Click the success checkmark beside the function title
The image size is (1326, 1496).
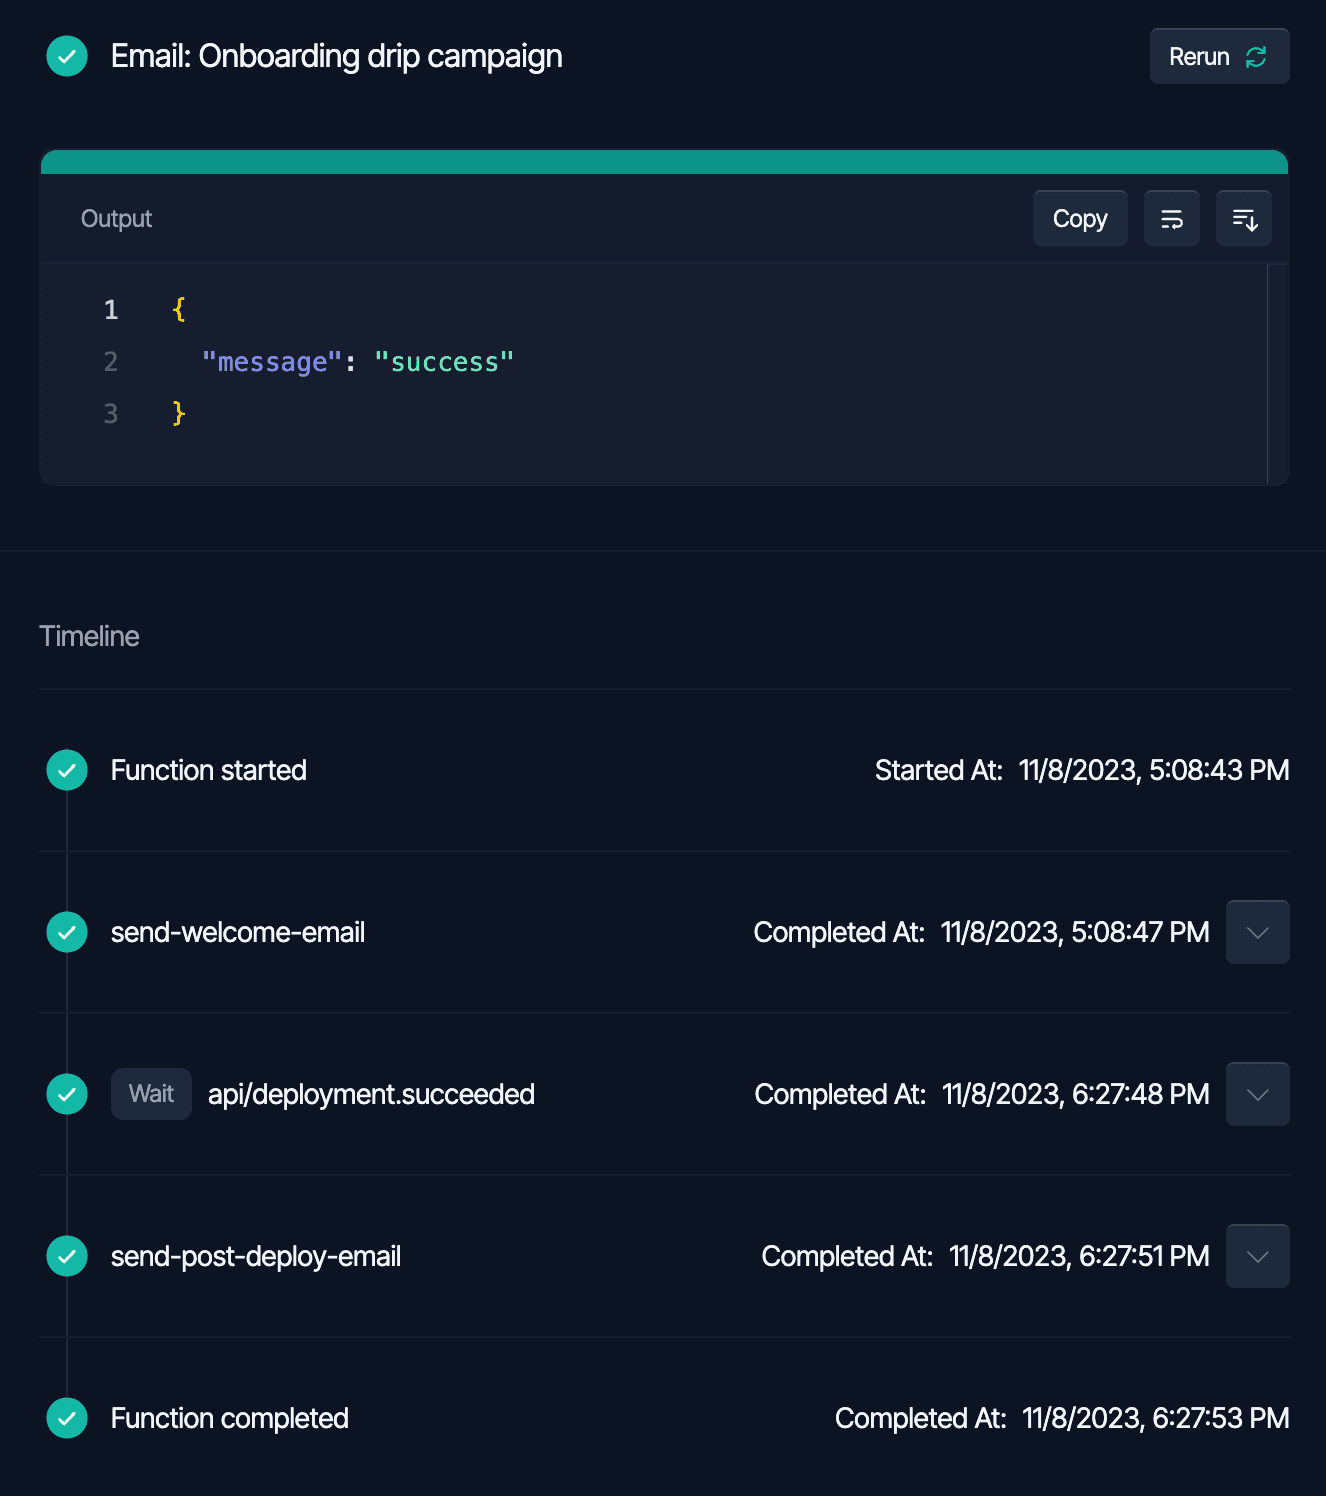(x=67, y=57)
